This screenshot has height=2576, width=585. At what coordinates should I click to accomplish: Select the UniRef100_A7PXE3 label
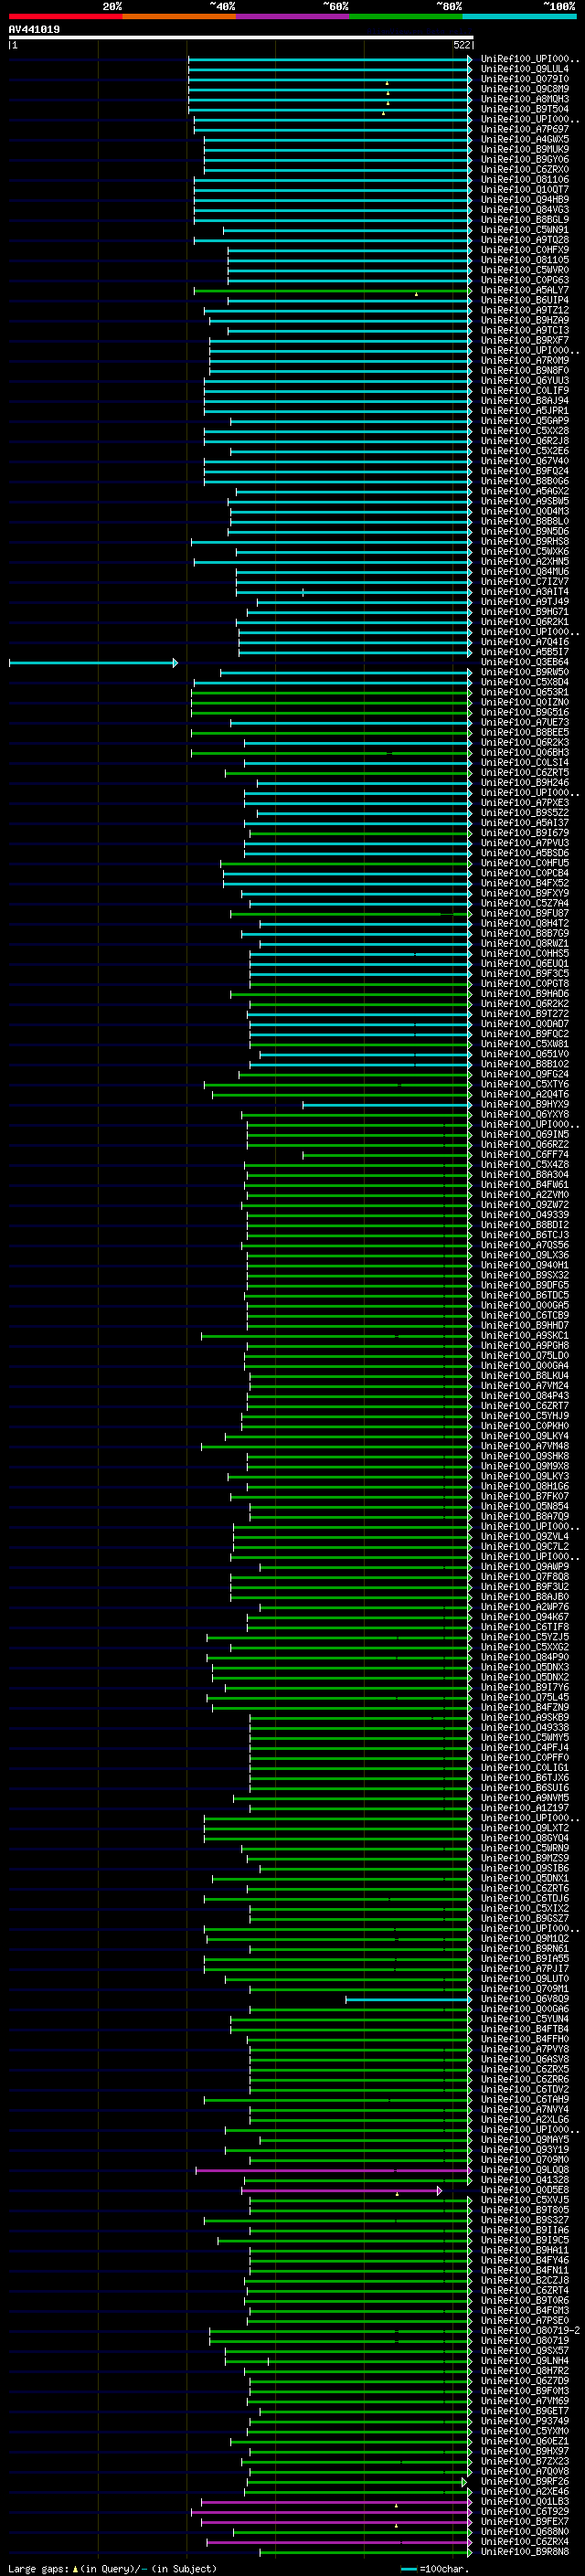(x=525, y=803)
